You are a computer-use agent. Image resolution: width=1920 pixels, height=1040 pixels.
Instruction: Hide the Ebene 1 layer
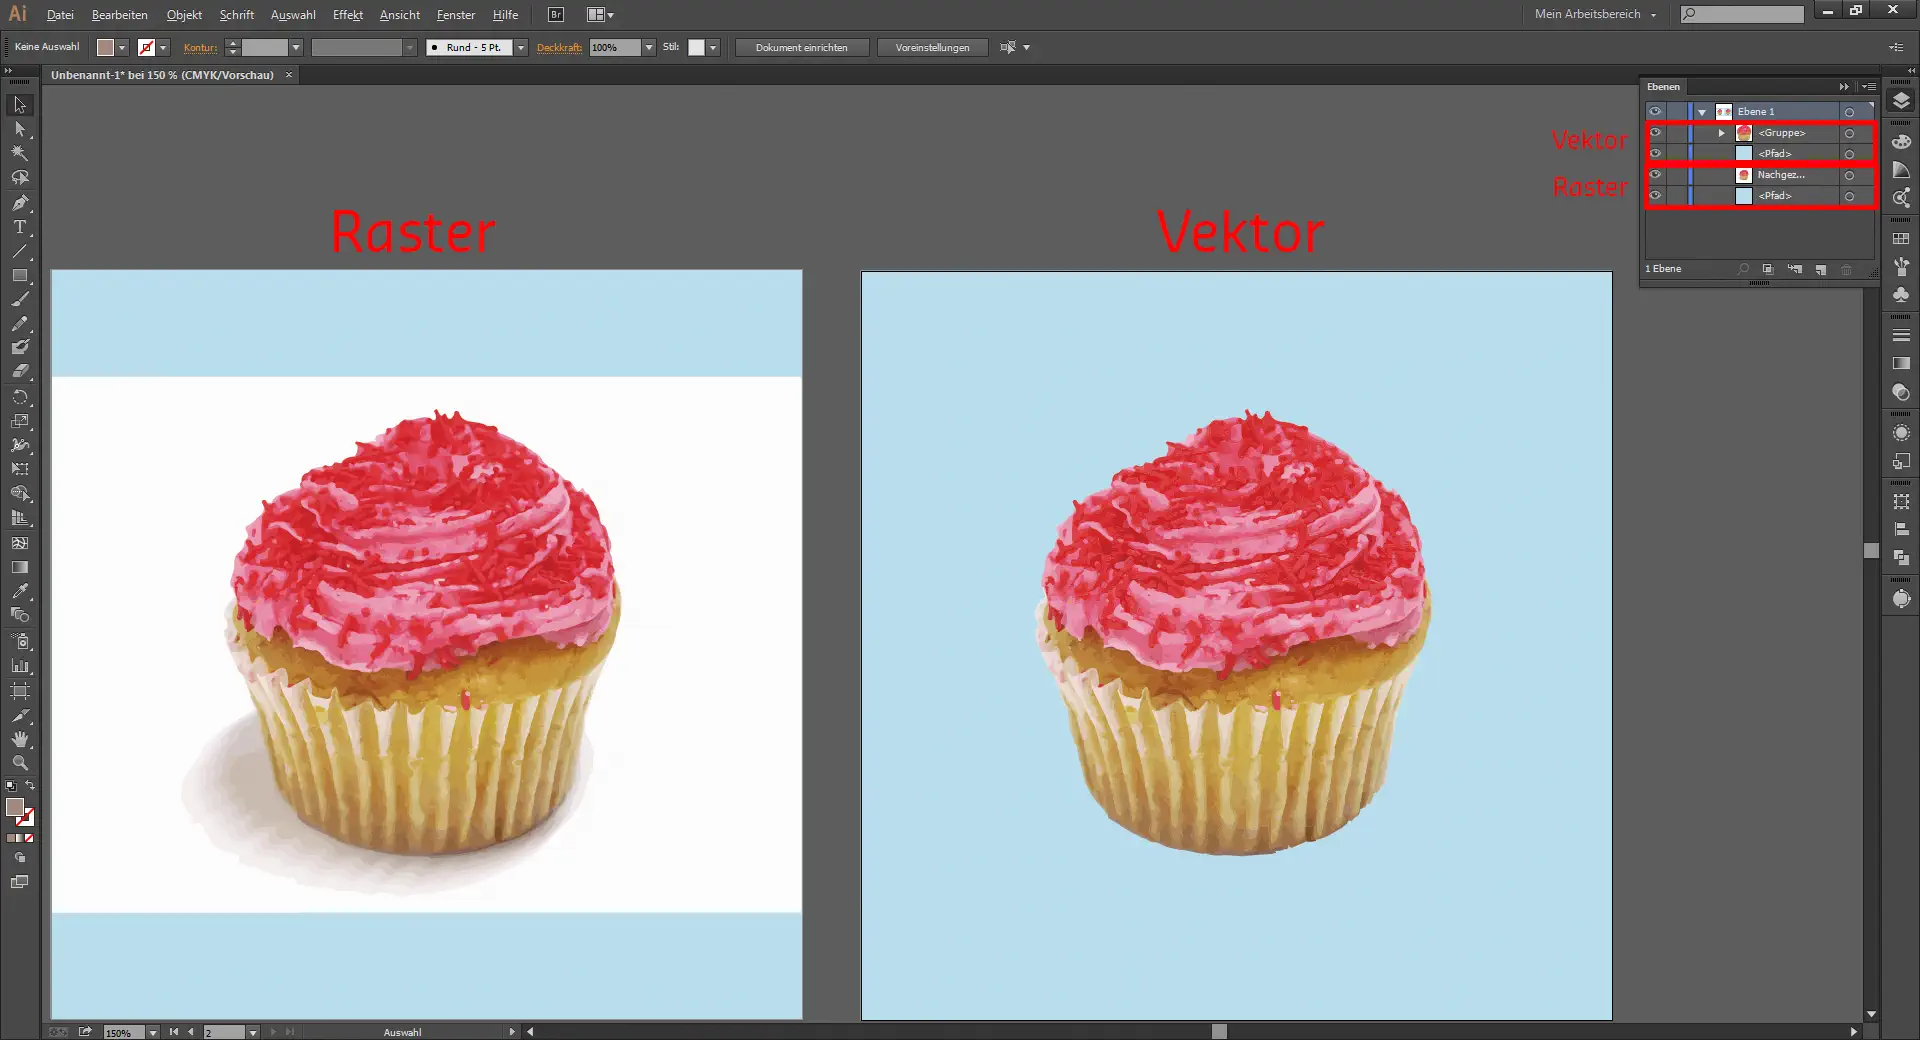click(1655, 112)
